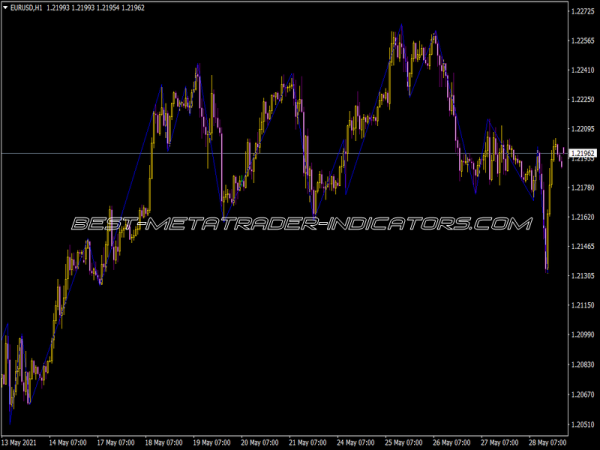Screen dimensions: 600x450
Task: Select the 17 May 07:00 time label
Action: pos(118,441)
